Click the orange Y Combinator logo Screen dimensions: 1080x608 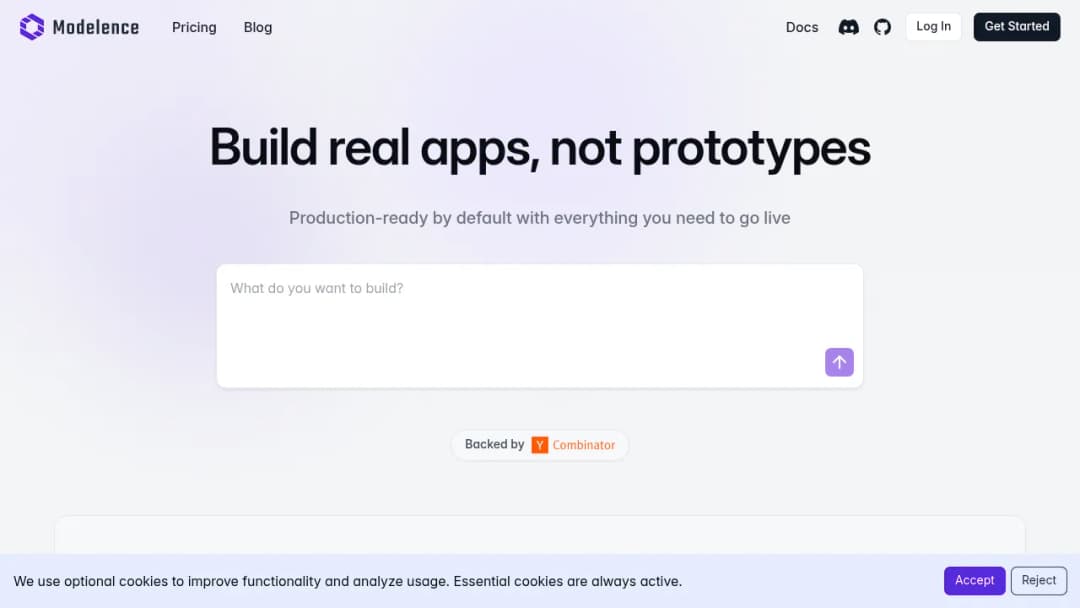point(539,445)
